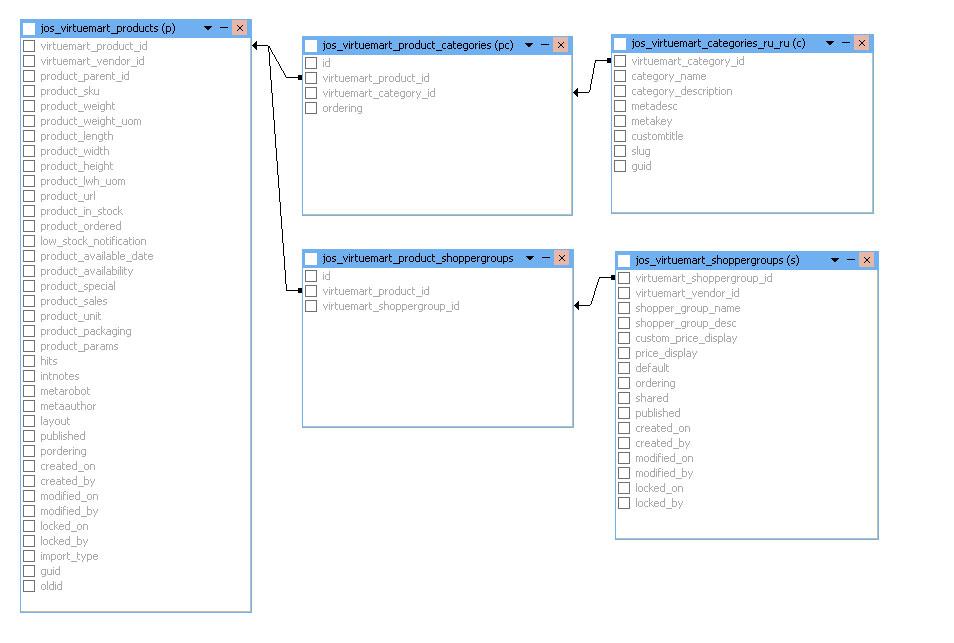Minimize the product_shoppergroups table box
The image size is (954, 643).
(x=546, y=258)
